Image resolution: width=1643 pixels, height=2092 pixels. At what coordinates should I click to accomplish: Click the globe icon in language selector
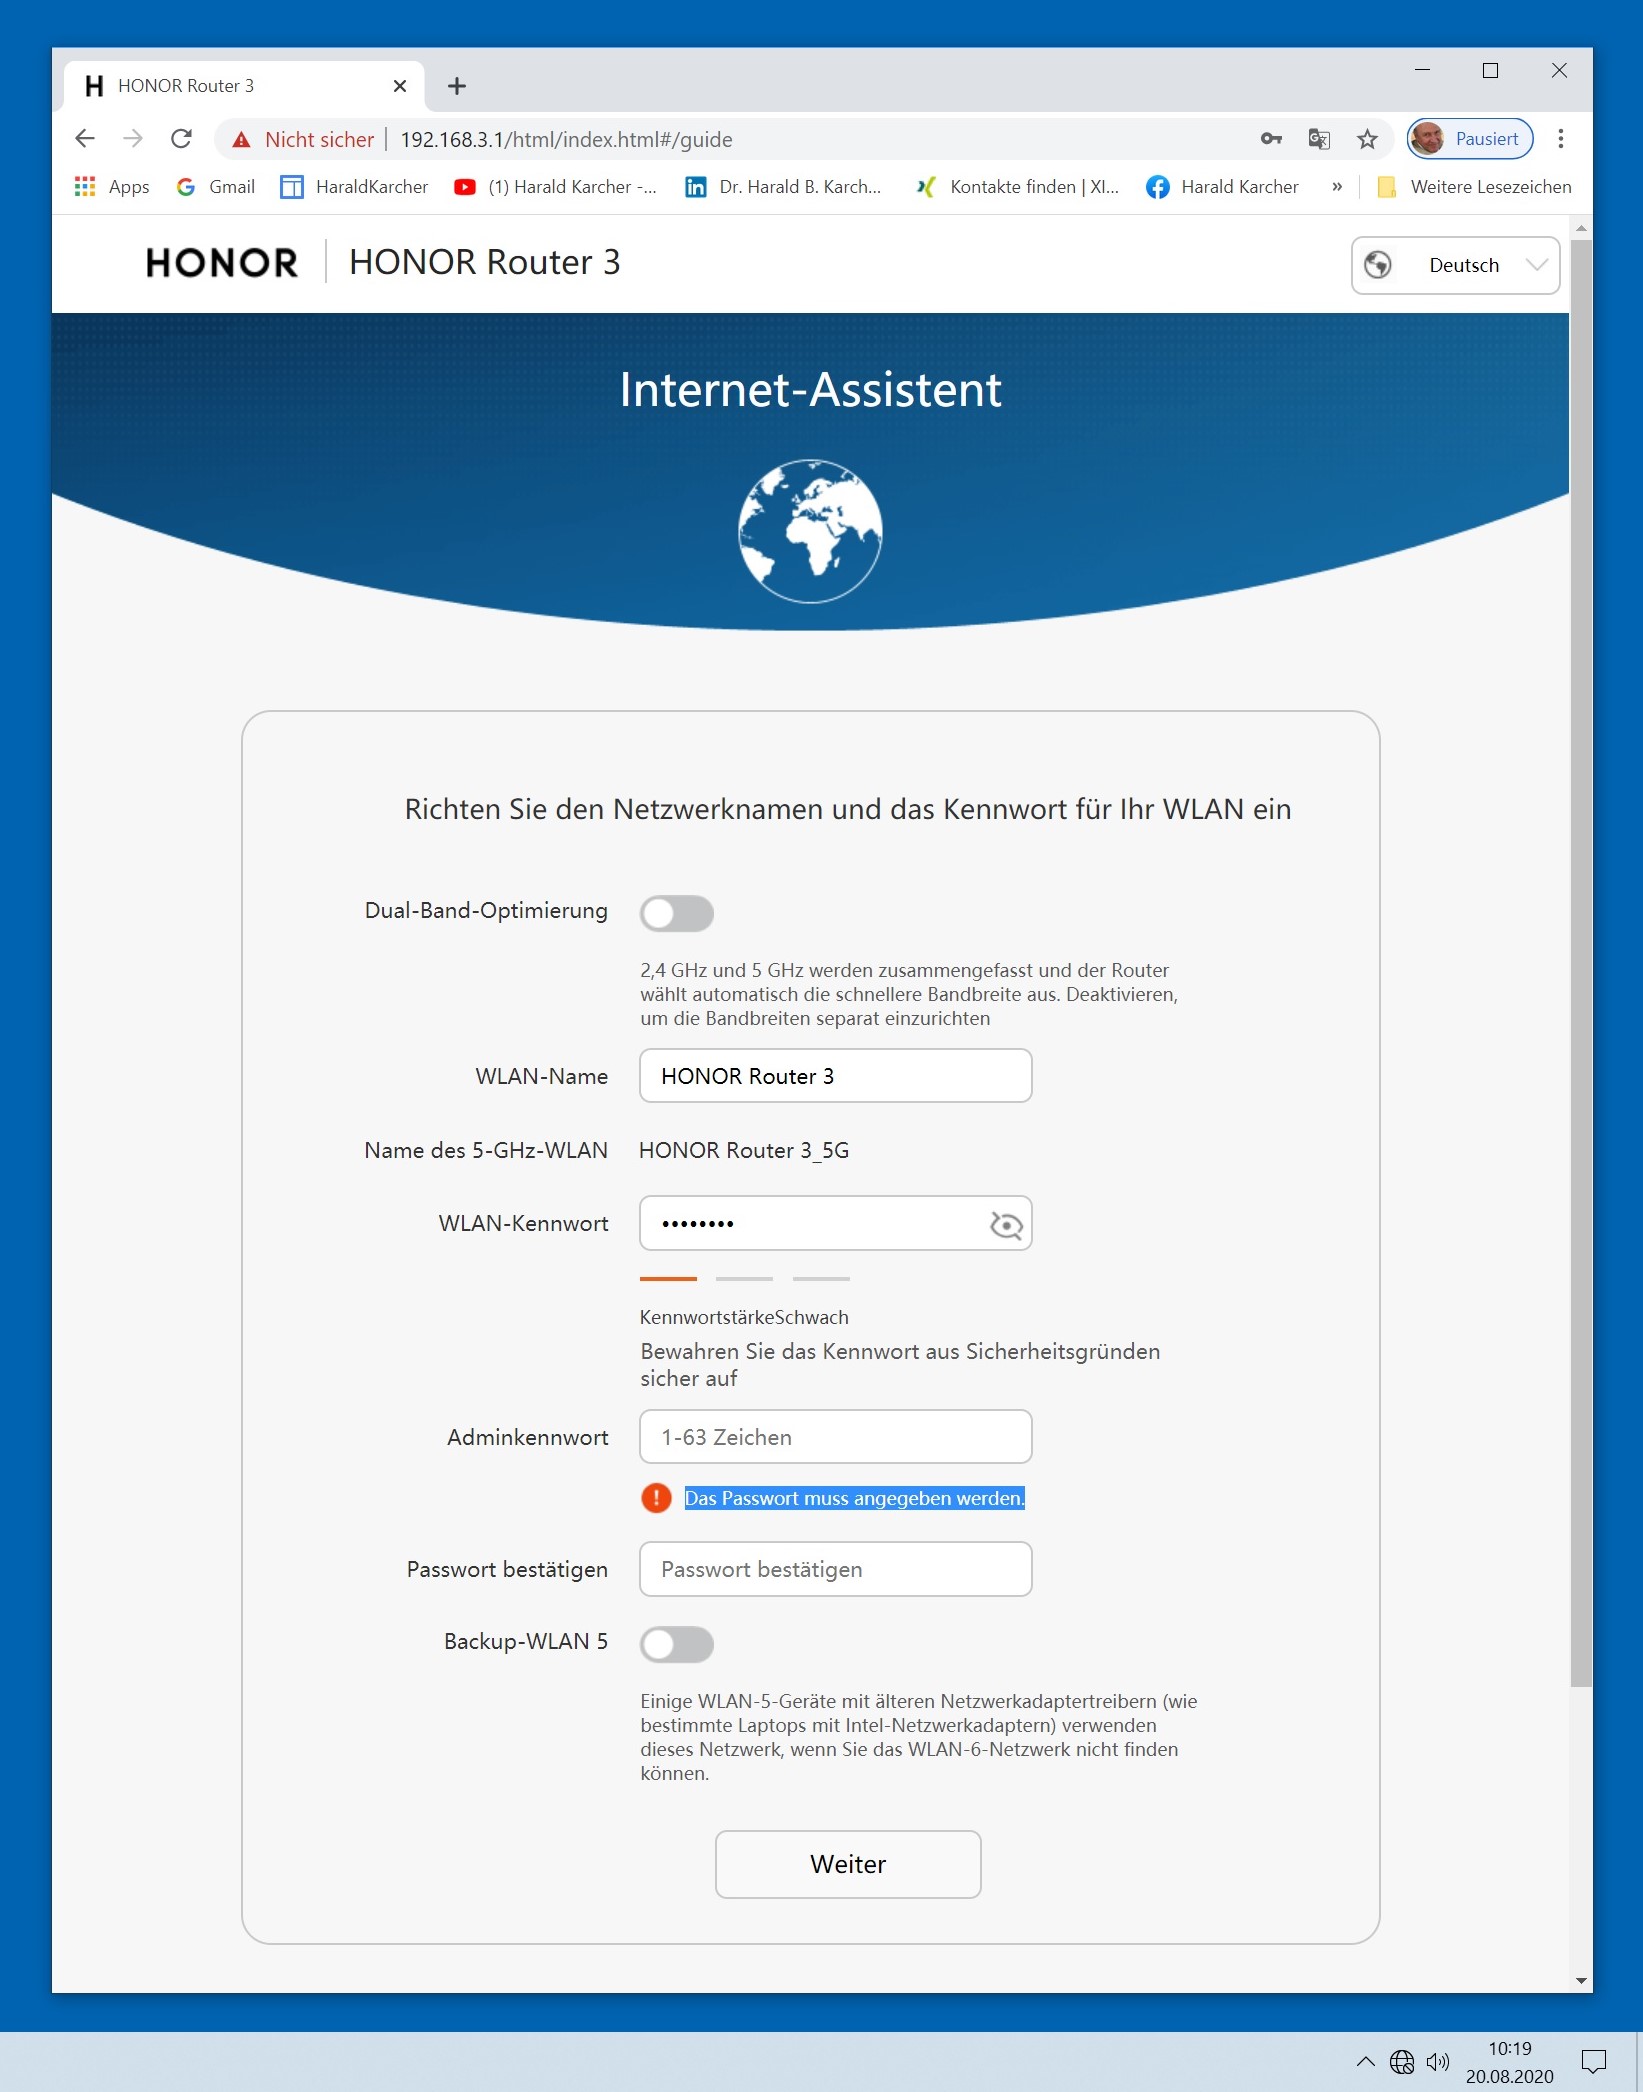coord(1378,265)
